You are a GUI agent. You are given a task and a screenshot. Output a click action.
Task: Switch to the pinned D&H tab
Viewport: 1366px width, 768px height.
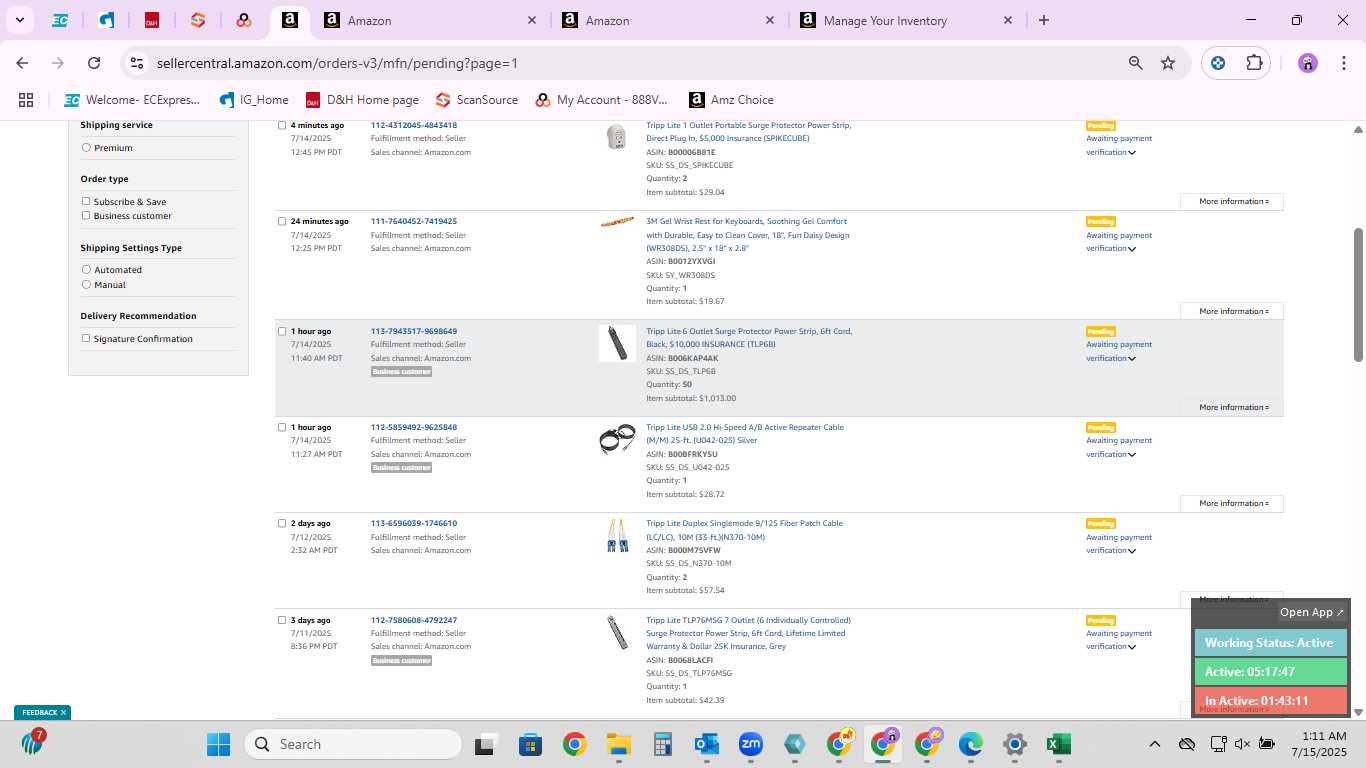pyautogui.click(x=152, y=20)
